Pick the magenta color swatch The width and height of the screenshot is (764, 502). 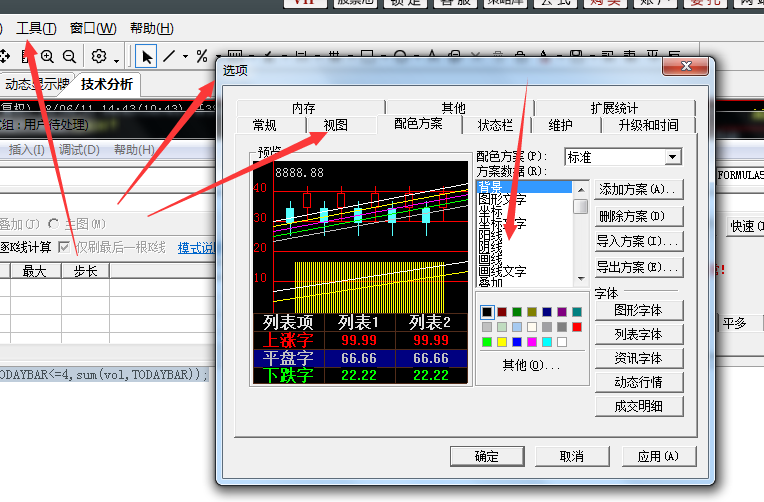click(x=532, y=342)
